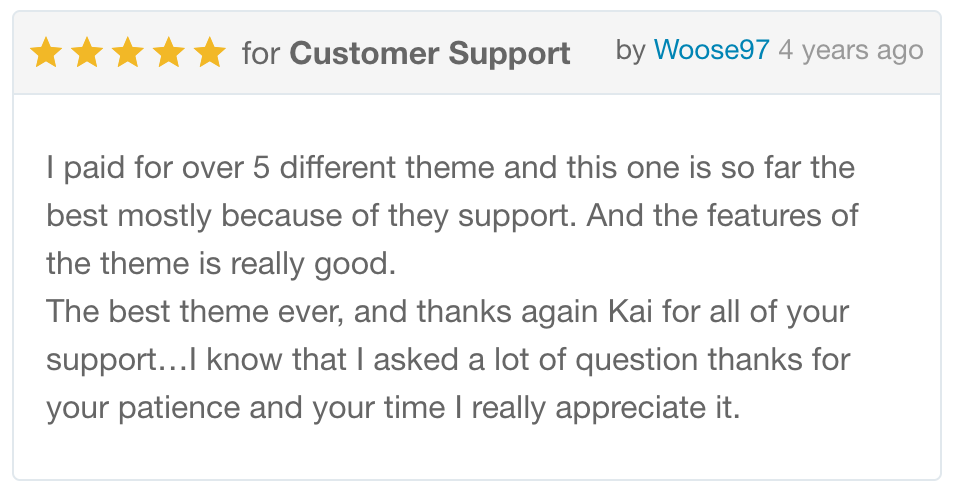
Task: Click the word 'for' beside the stars
Action: (261, 53)
